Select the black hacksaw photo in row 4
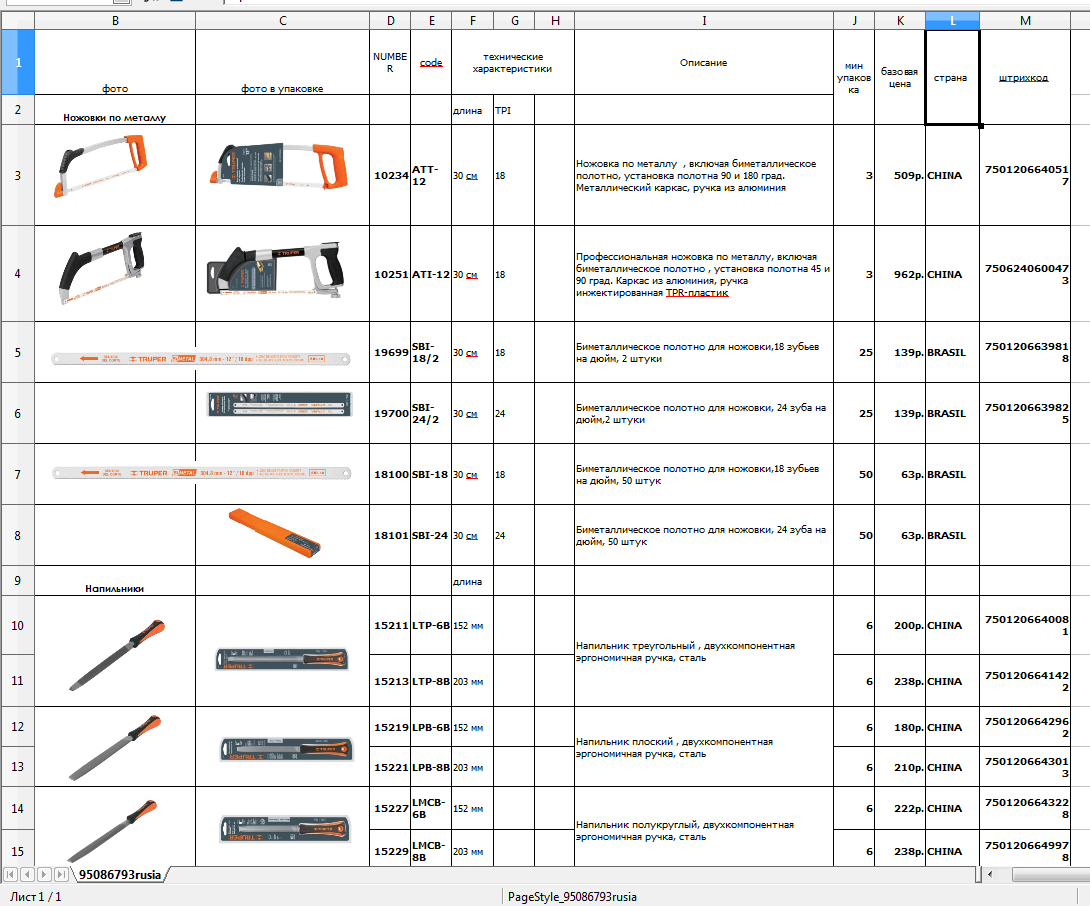 click(x=102, y=268)
